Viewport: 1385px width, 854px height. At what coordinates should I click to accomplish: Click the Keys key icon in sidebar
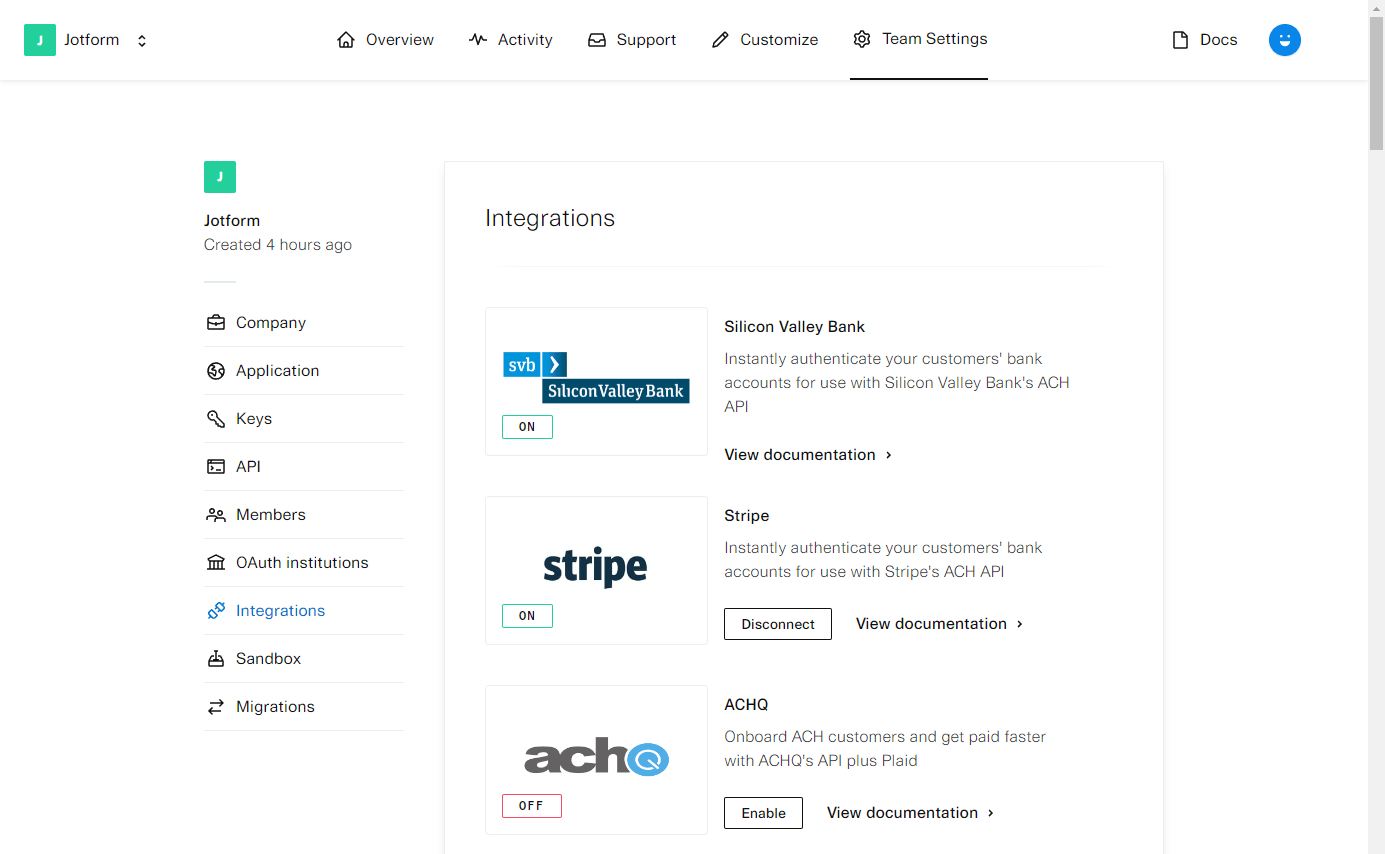coord(216,419)
